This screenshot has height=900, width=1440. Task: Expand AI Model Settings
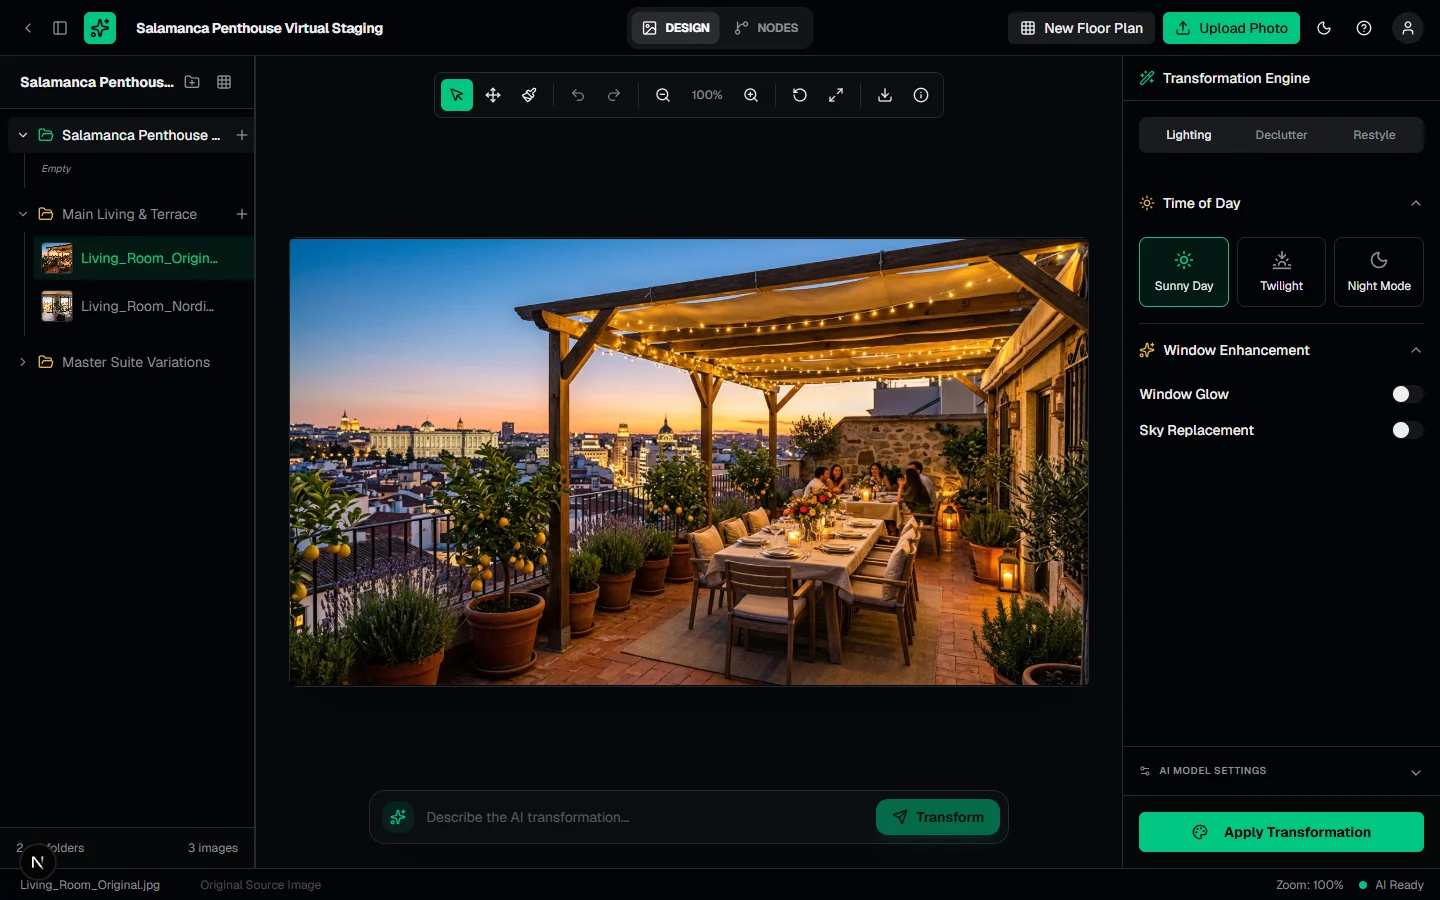coord(1281,771)
